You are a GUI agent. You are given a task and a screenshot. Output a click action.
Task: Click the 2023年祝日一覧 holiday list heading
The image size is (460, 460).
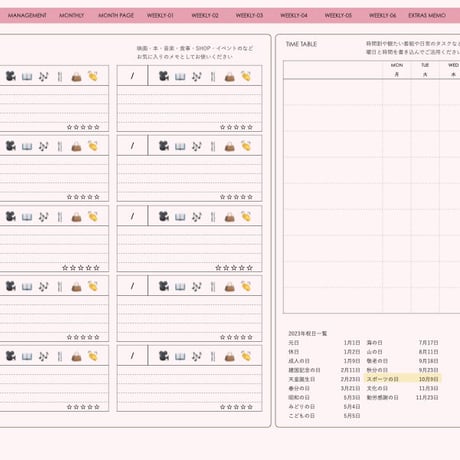pos(308,333)
